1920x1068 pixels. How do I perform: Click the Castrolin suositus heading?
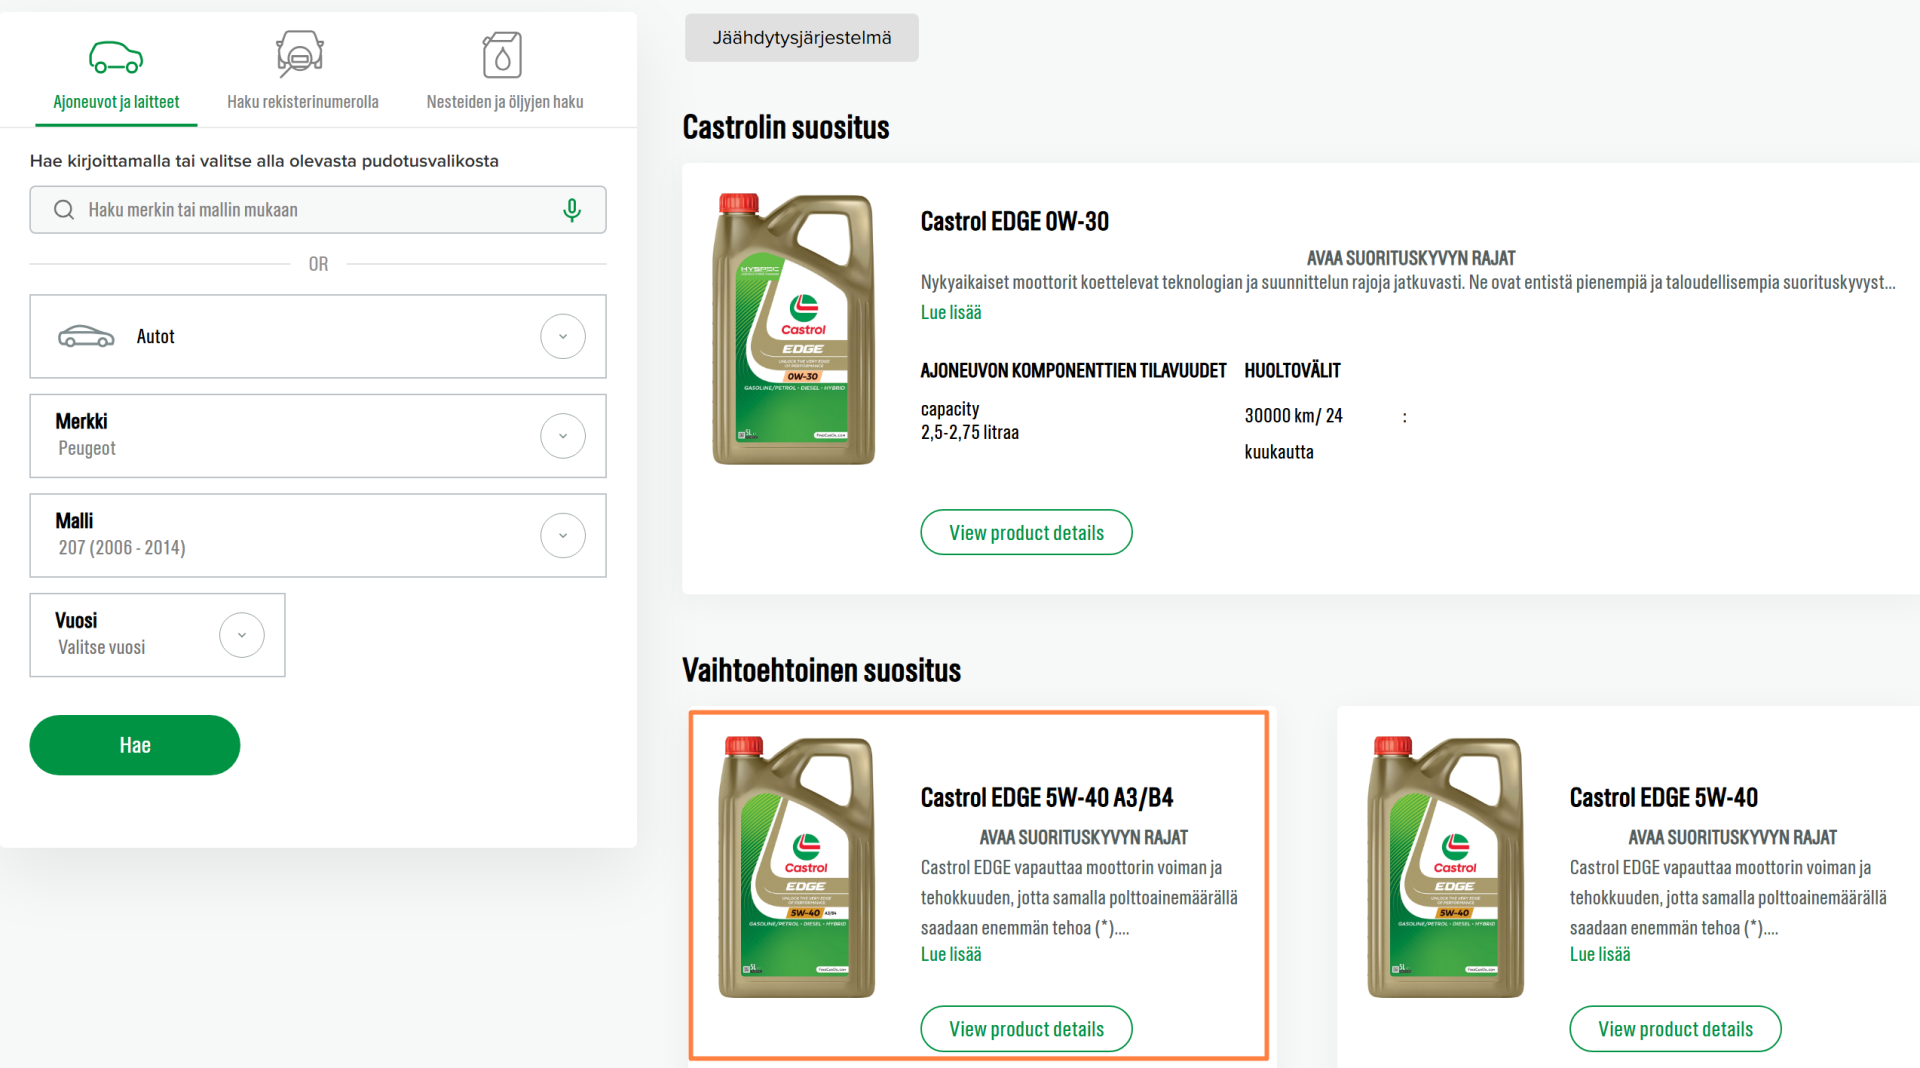(786, 127)
